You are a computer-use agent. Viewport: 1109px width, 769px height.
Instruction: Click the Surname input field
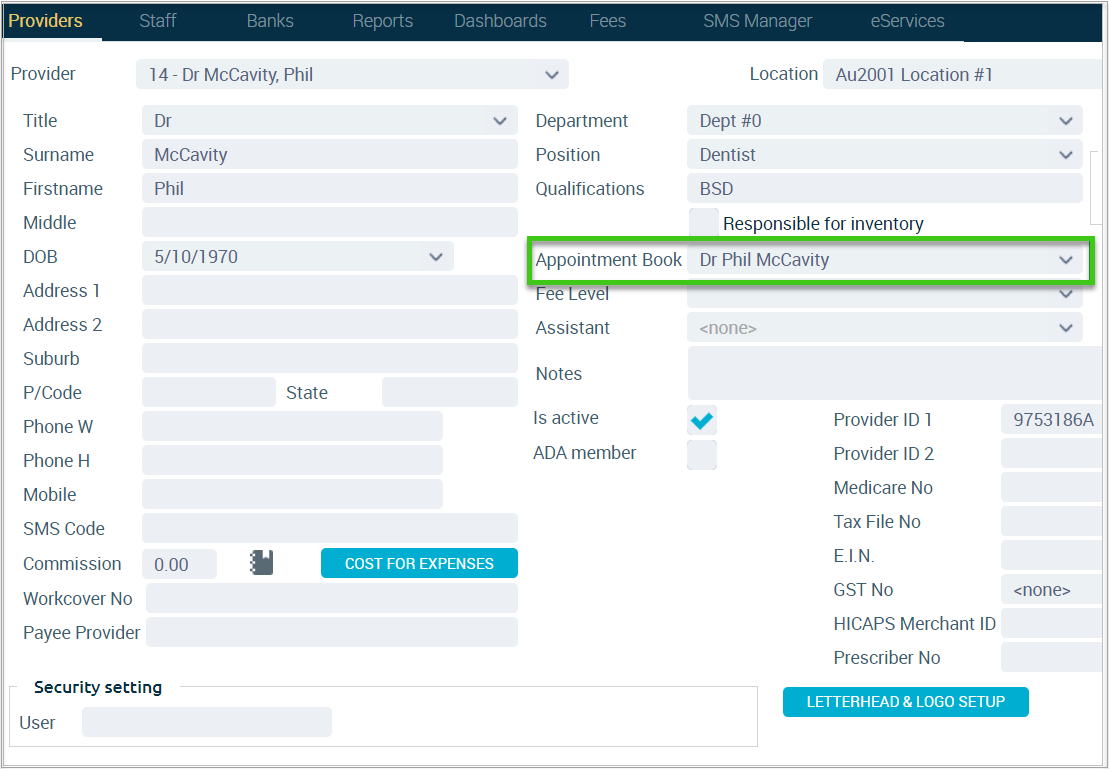point(330,154)
